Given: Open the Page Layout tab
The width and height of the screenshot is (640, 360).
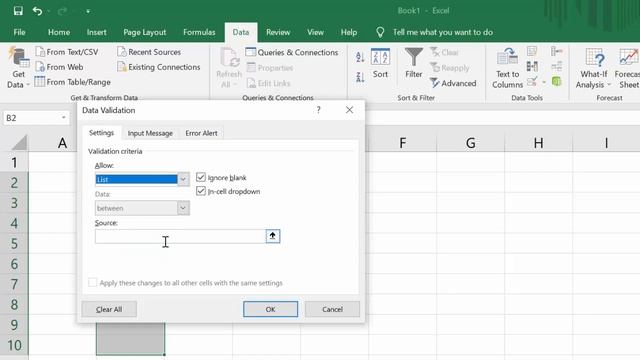Looking at the screenshot, I should tap(144, 32).
